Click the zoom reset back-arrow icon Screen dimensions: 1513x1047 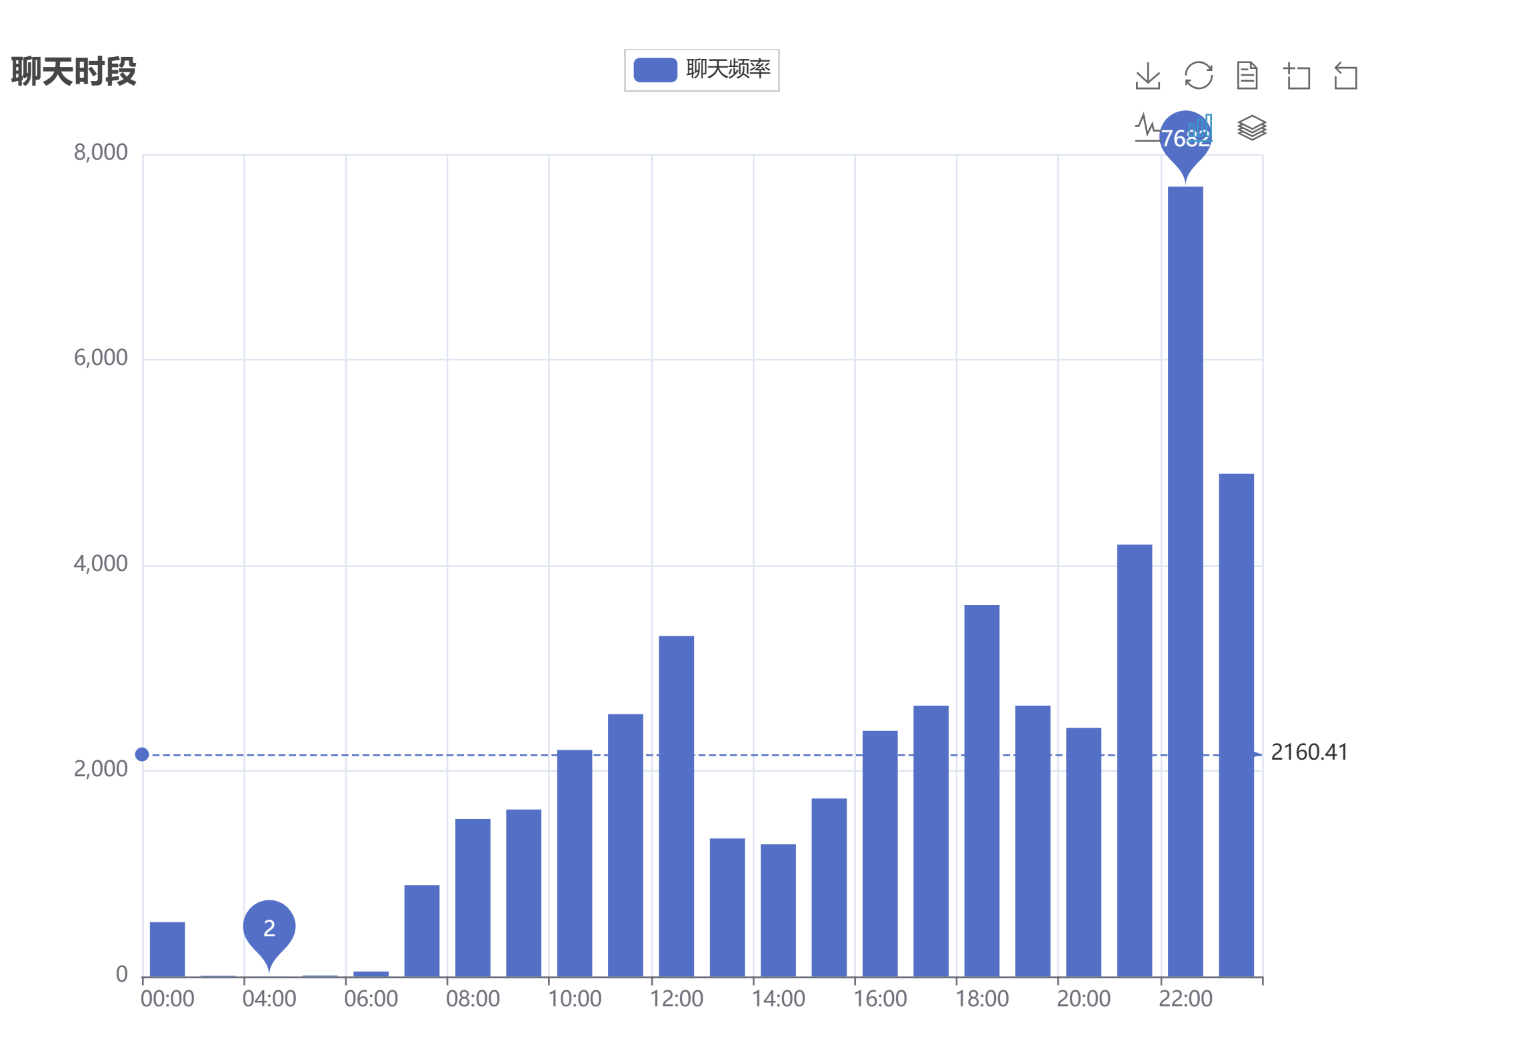point(1346,76)
